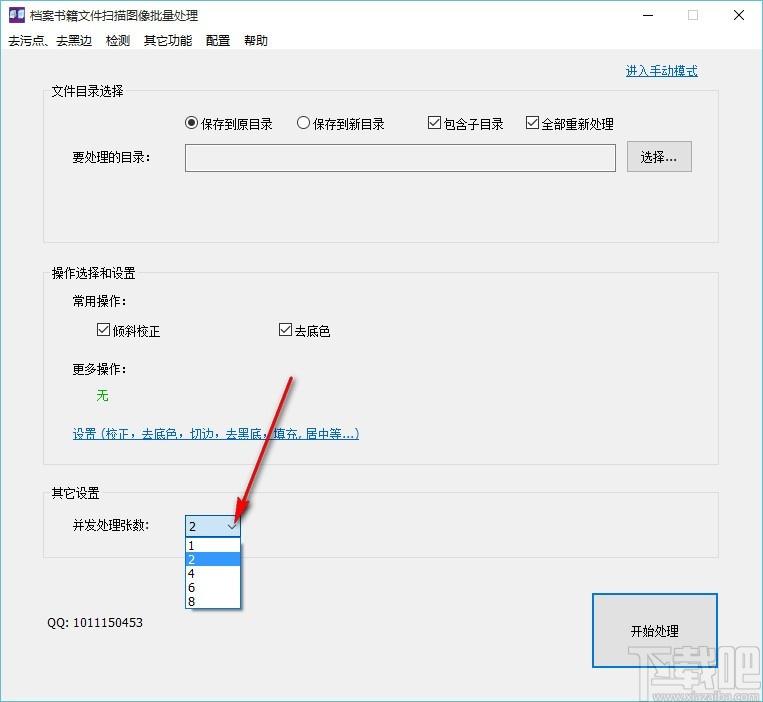Click the 进入手动模式 link
The image size is (763, 702).
click(661, 71)
